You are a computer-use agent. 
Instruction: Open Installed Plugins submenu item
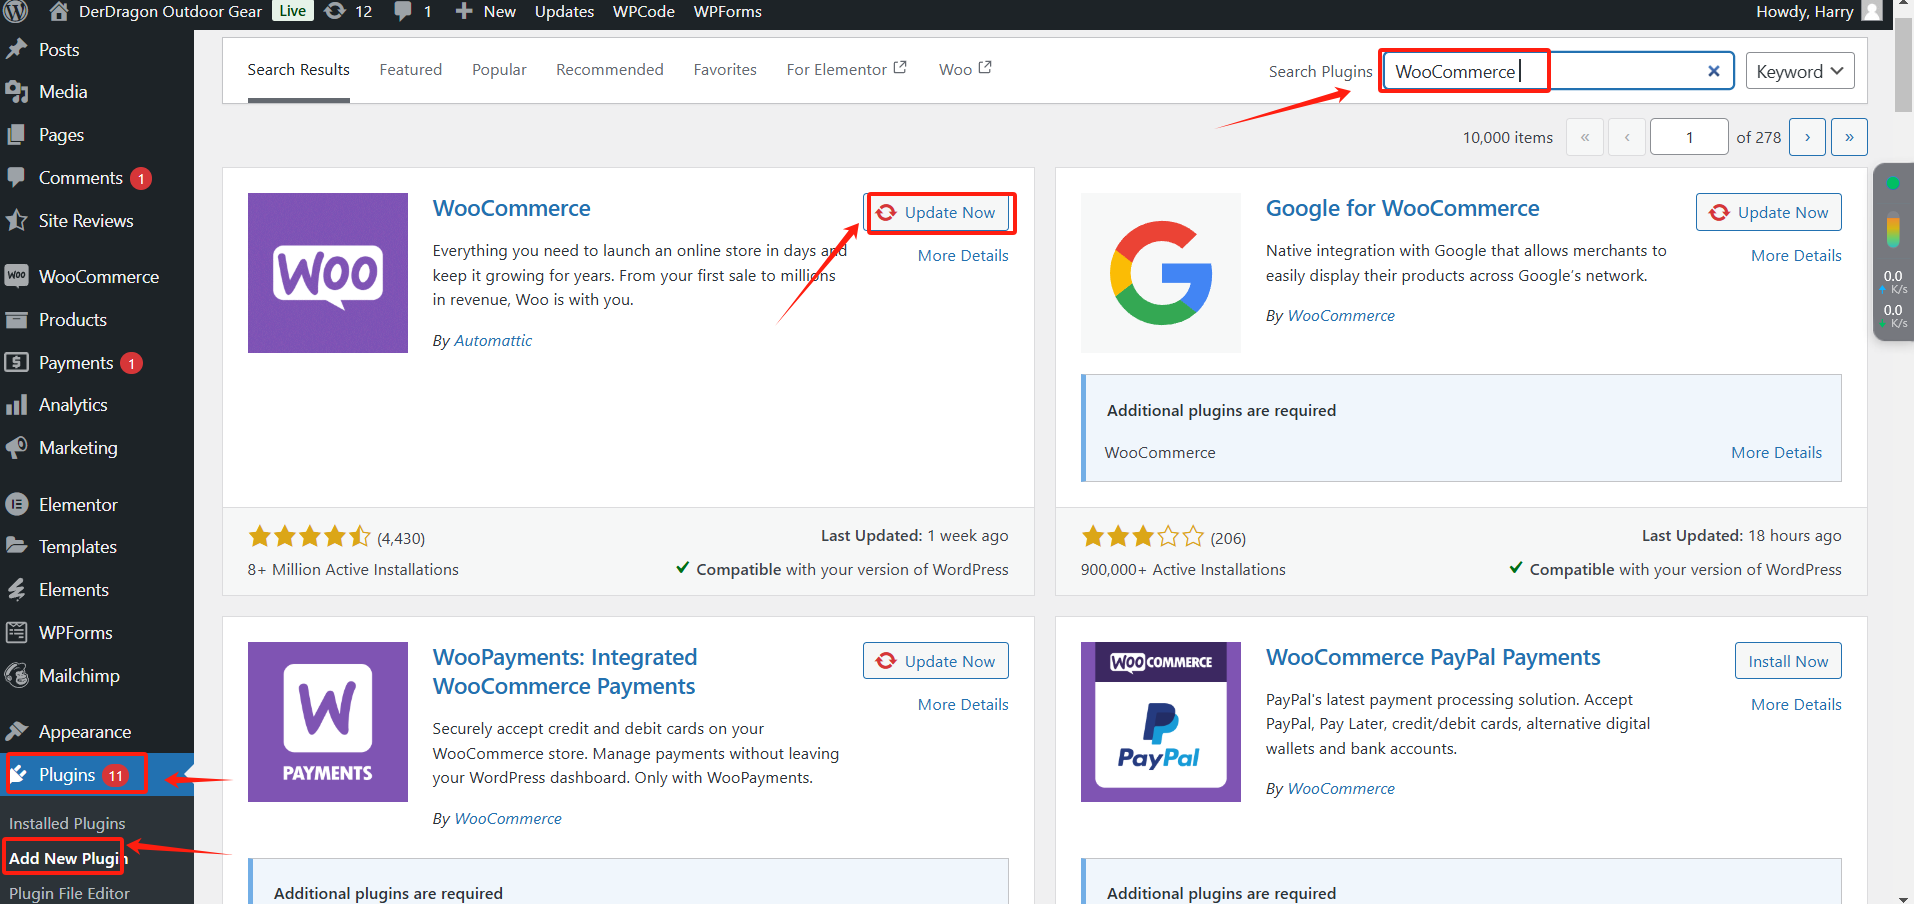tap(67, 824)
